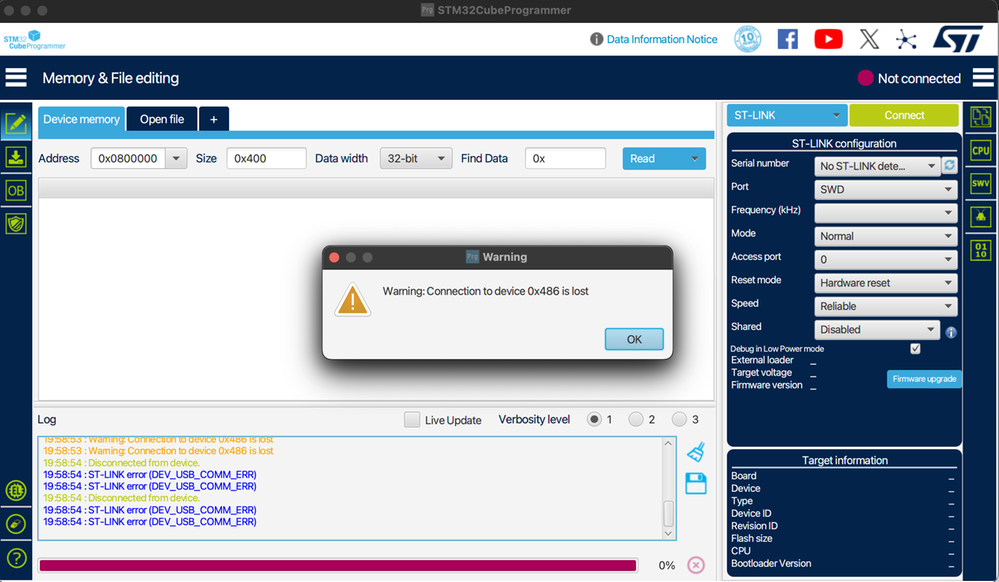The width and height of the screenshot is (999, 582).
Task: Open the bug debug icon on right sidebar
Action: [981, 217]
